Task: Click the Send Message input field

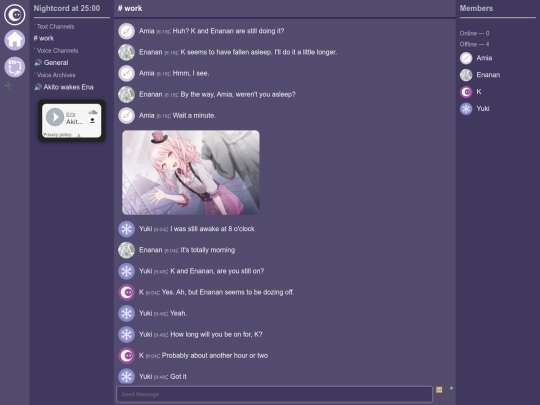Action: pyautogui.click(x=274, y=394)
